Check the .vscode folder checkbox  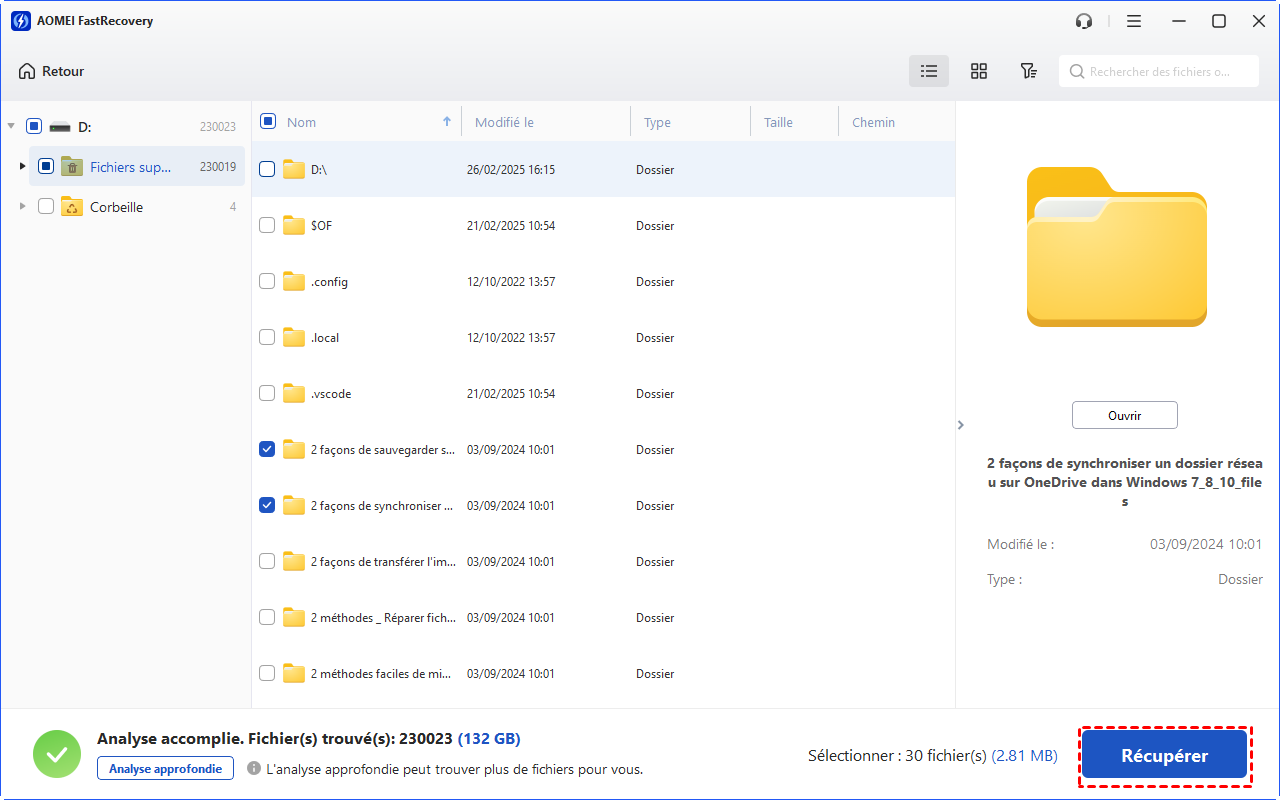pos(267,394)
